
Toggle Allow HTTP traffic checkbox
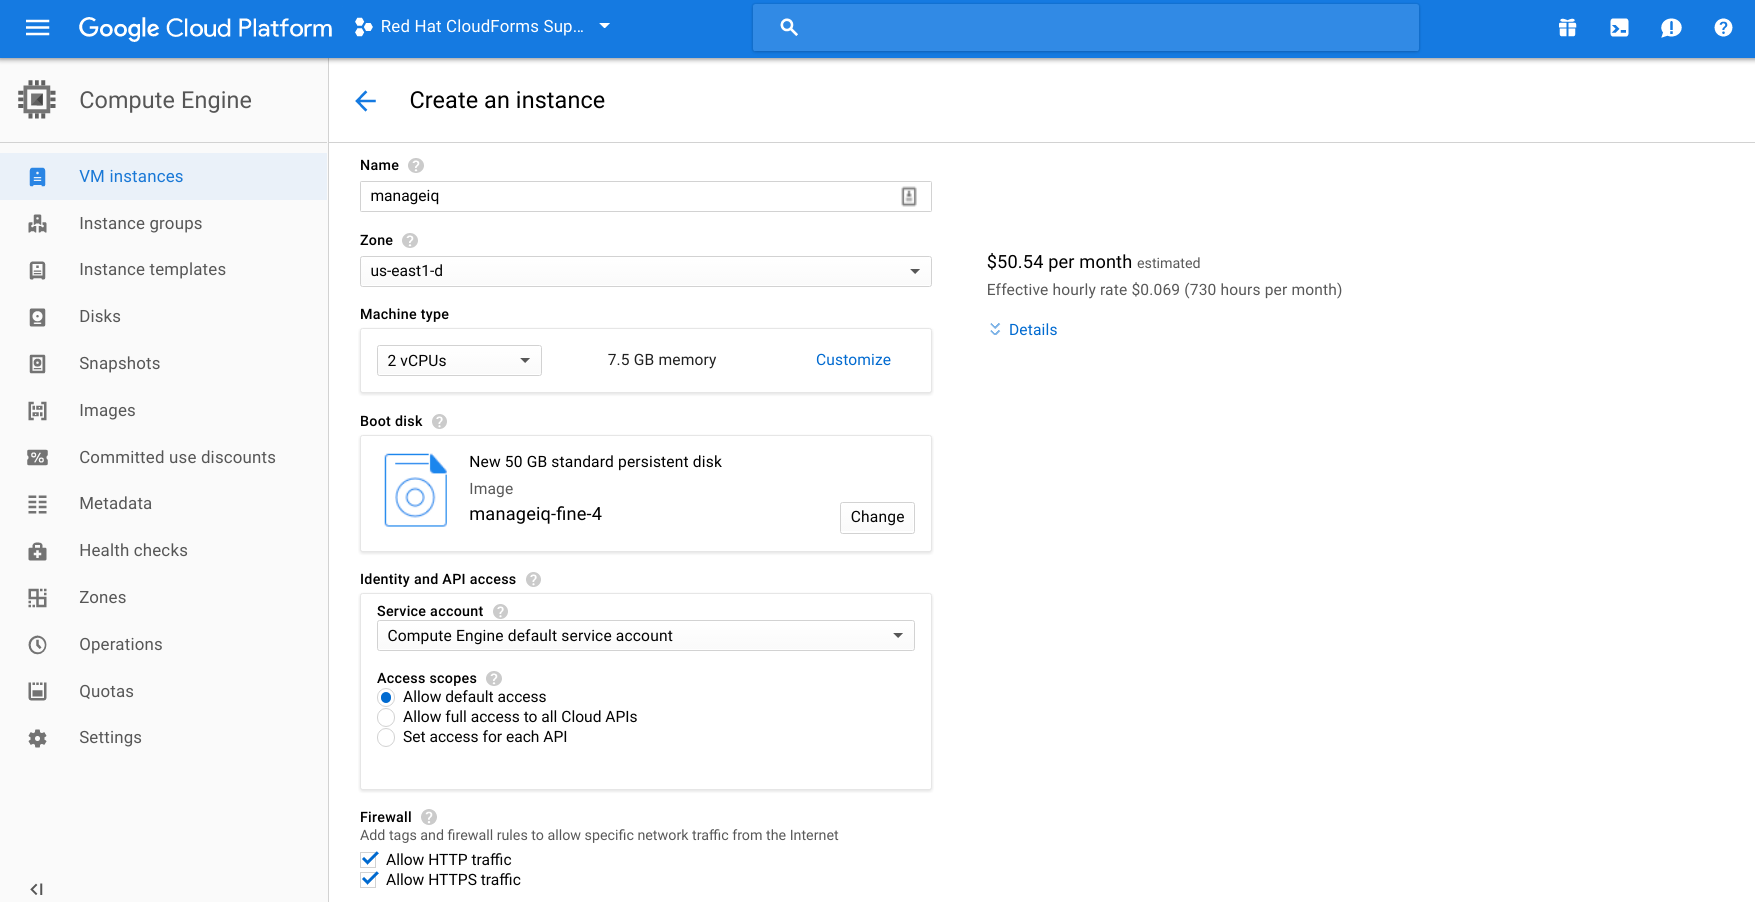[369, 859]
